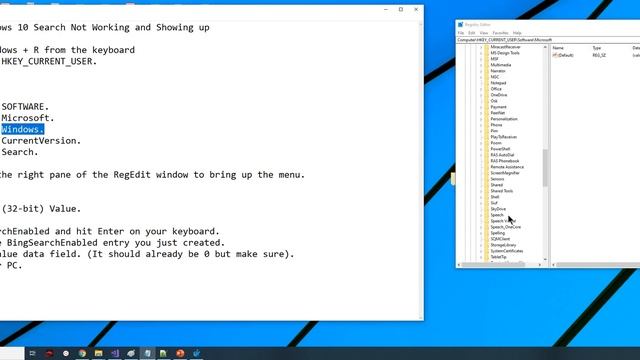This screenshot has width=640, height=360.
Task: Click the folder icon beside the Sensors key
Action: 486,179
